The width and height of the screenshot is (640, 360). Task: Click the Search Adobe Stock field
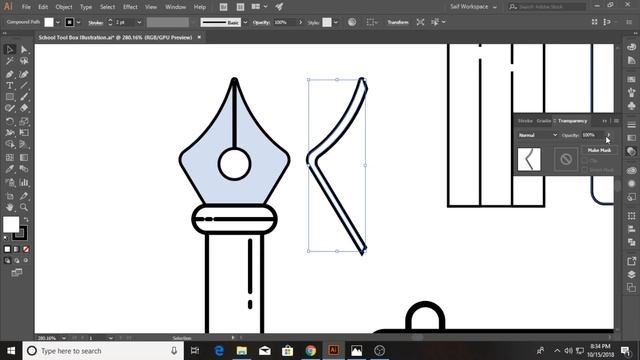(547, 7)
